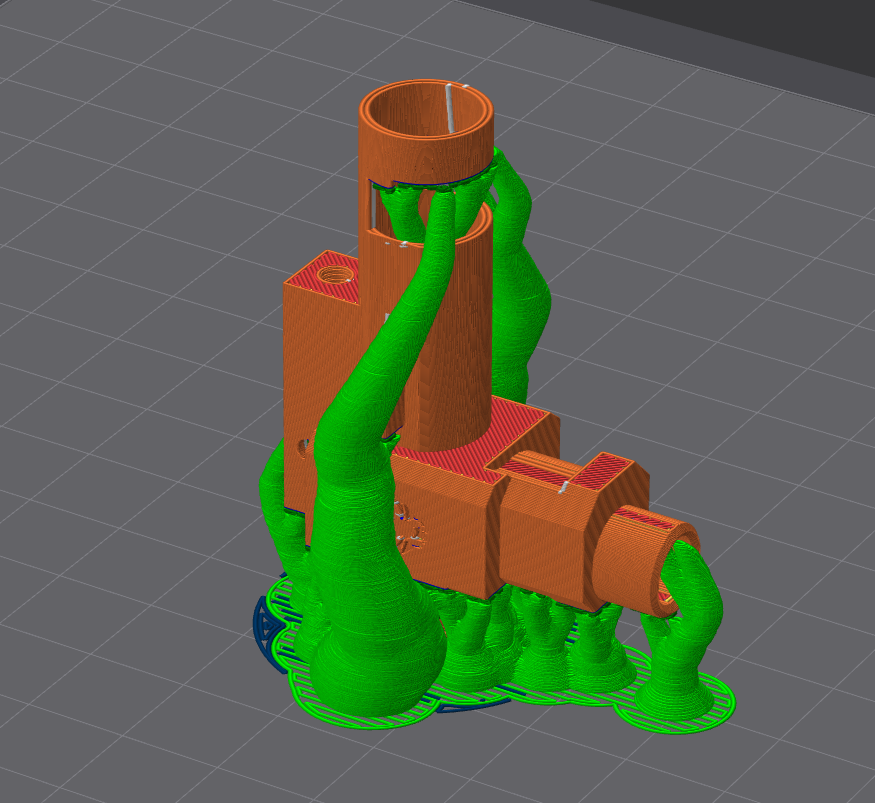Click the round side hole on the orange block
875x803 pixels.
click(x=304, y=447)
